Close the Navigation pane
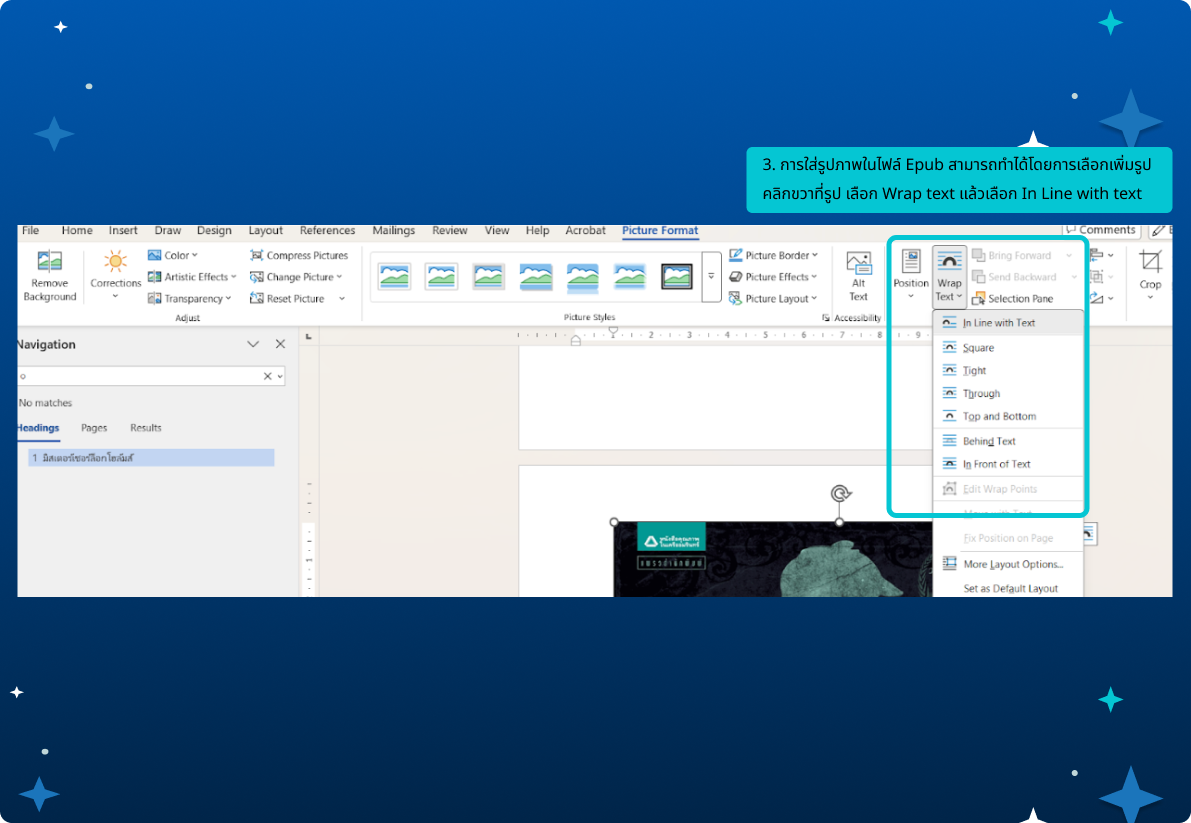Image resolution: width=1191 pixels, height=823 pixels. click(x=280, y=344)
